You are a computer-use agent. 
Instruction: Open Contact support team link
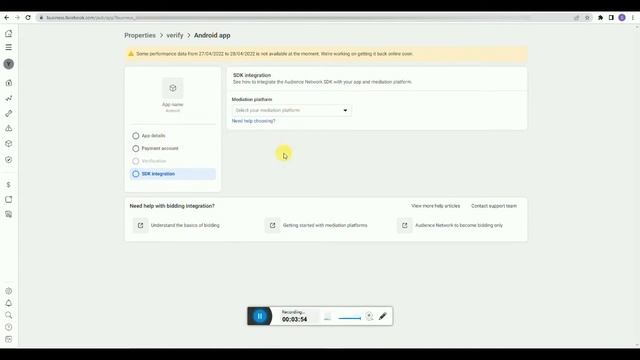click(x=494, y=206)
